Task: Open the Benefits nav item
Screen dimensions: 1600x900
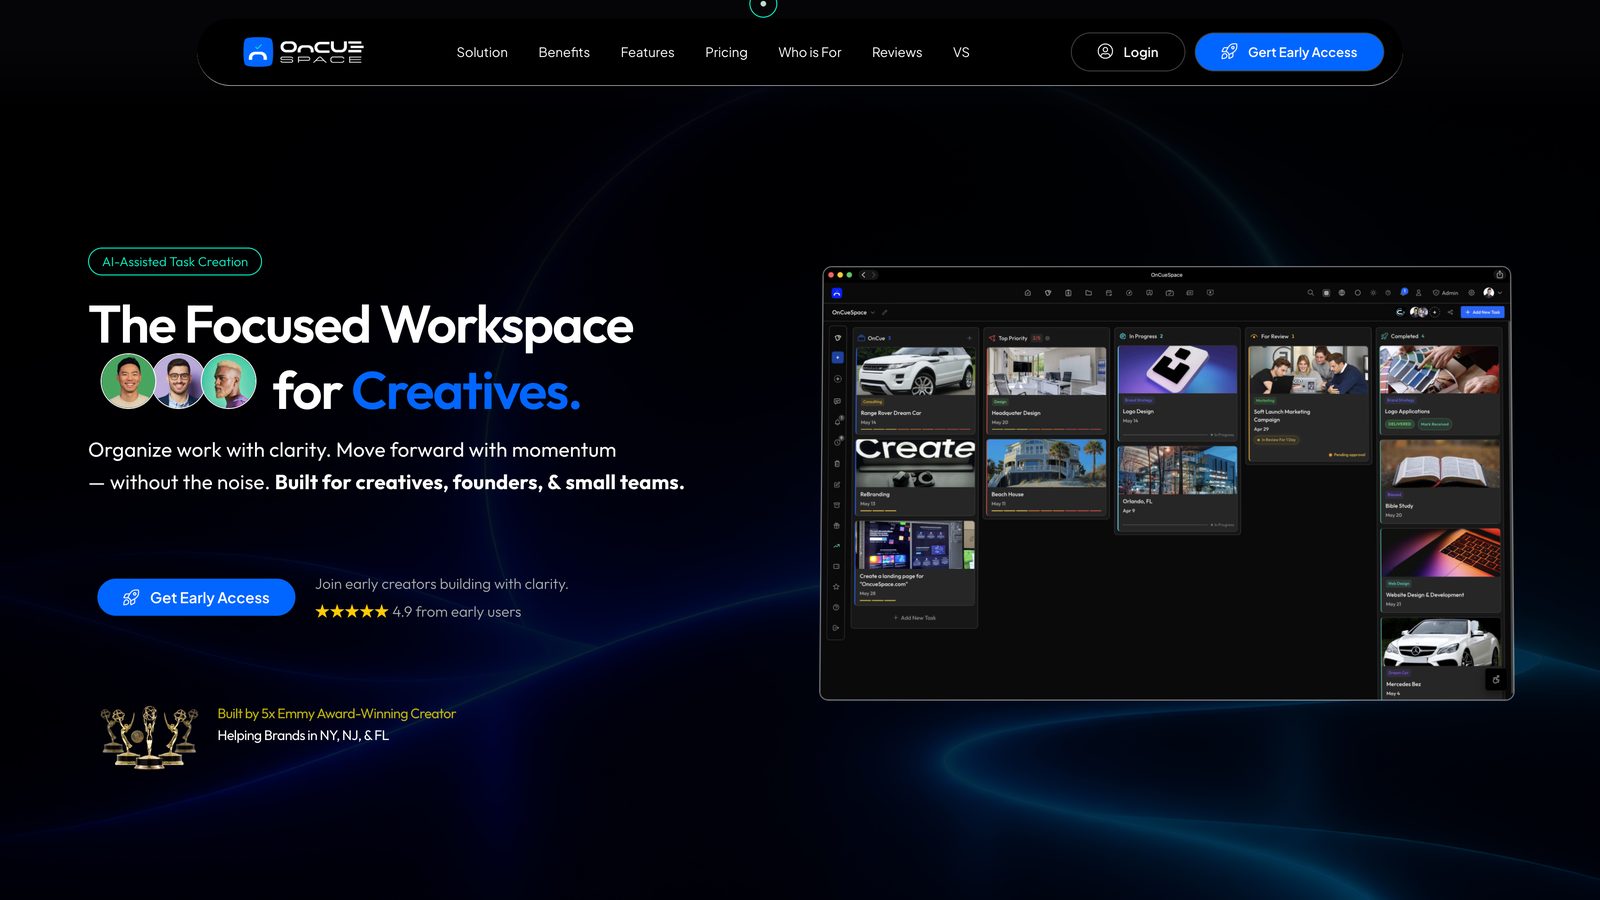Action: tap(564, 52)
